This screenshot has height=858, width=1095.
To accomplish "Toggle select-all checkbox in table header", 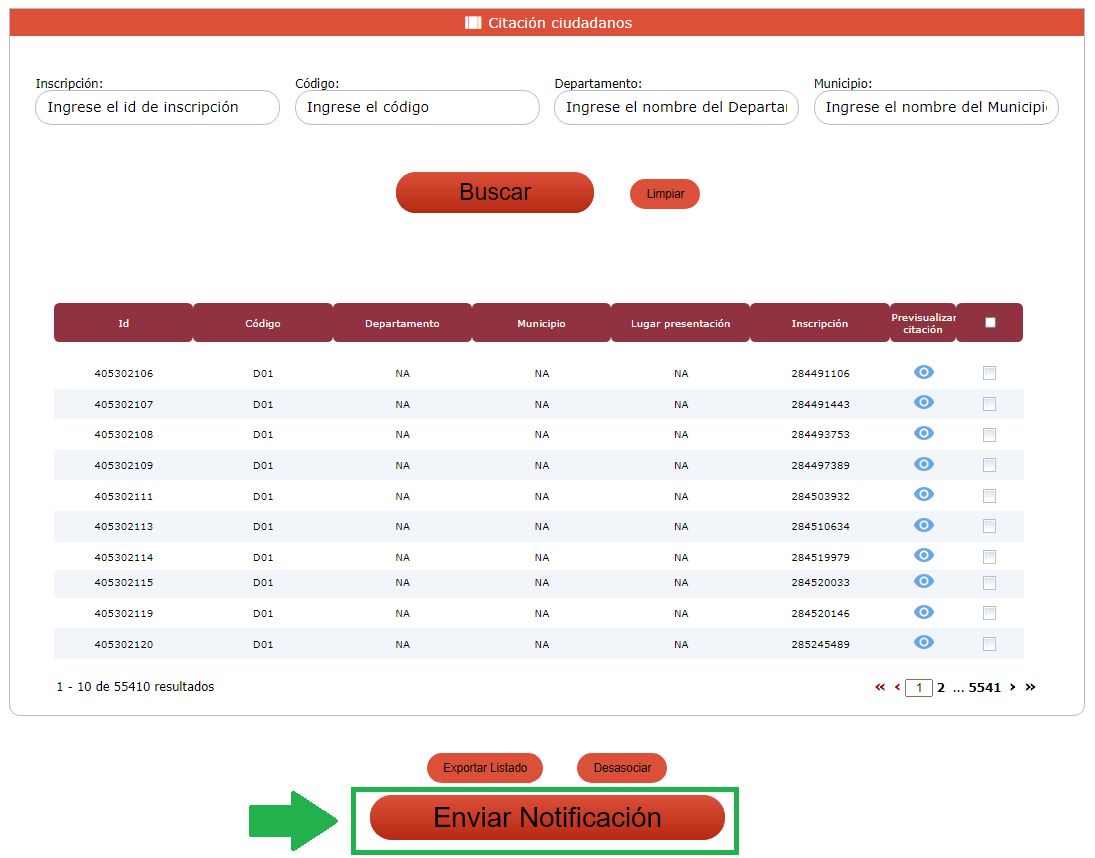I will click(x=990, y=323).
